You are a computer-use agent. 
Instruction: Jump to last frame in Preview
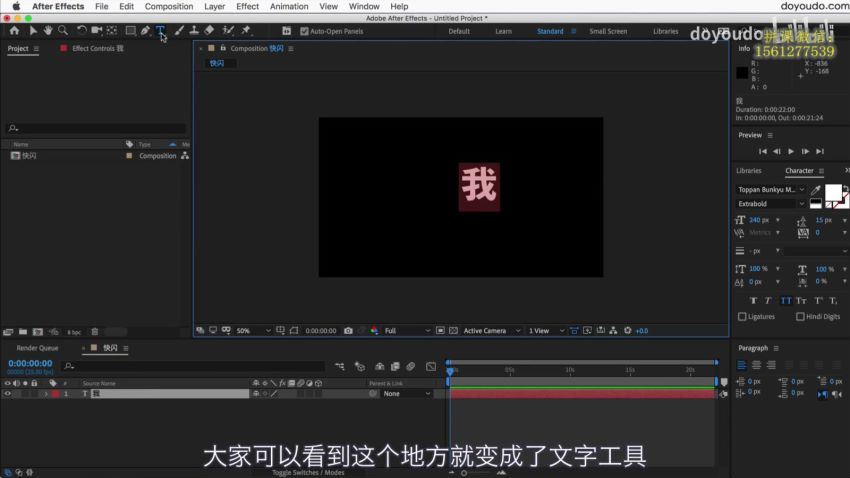click(x=820, y=151)
